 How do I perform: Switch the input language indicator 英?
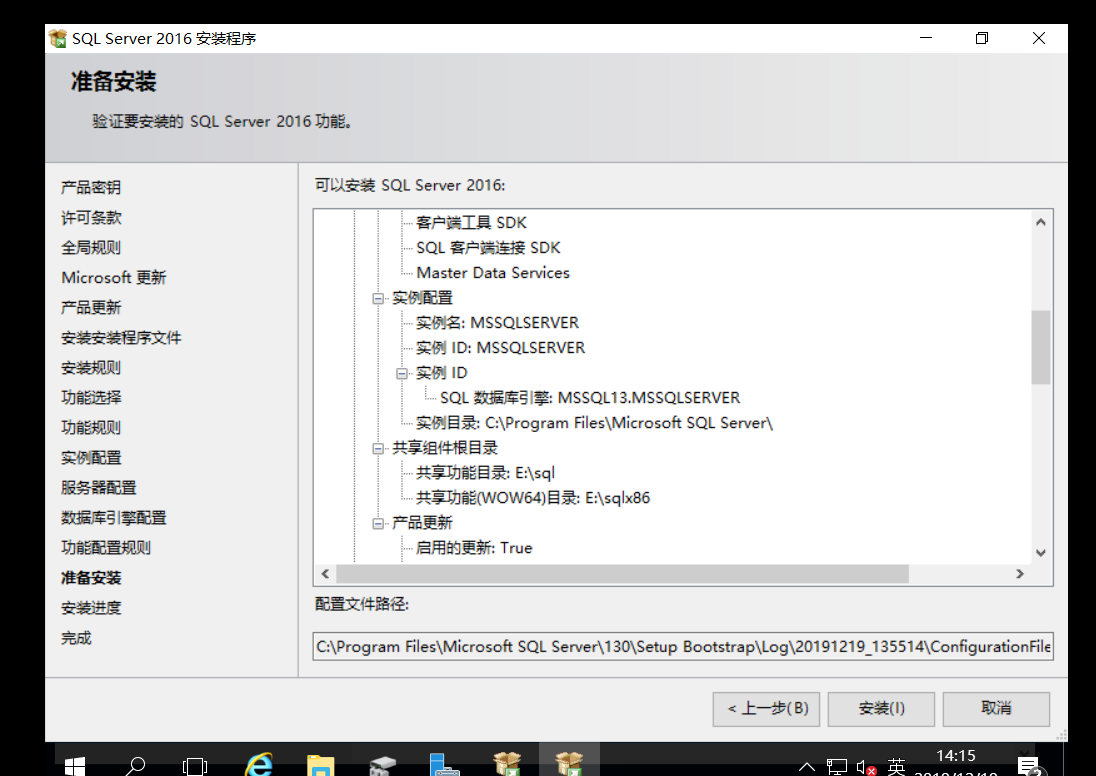[x=896, y=766]
